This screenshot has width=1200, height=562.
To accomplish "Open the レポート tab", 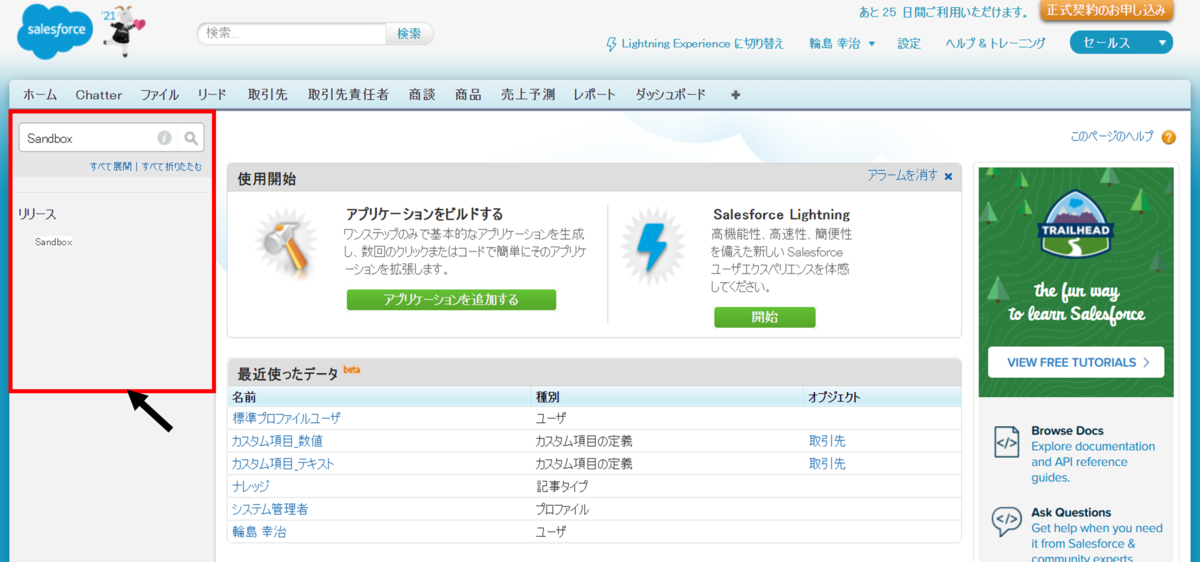I will (x=595, y=95).
